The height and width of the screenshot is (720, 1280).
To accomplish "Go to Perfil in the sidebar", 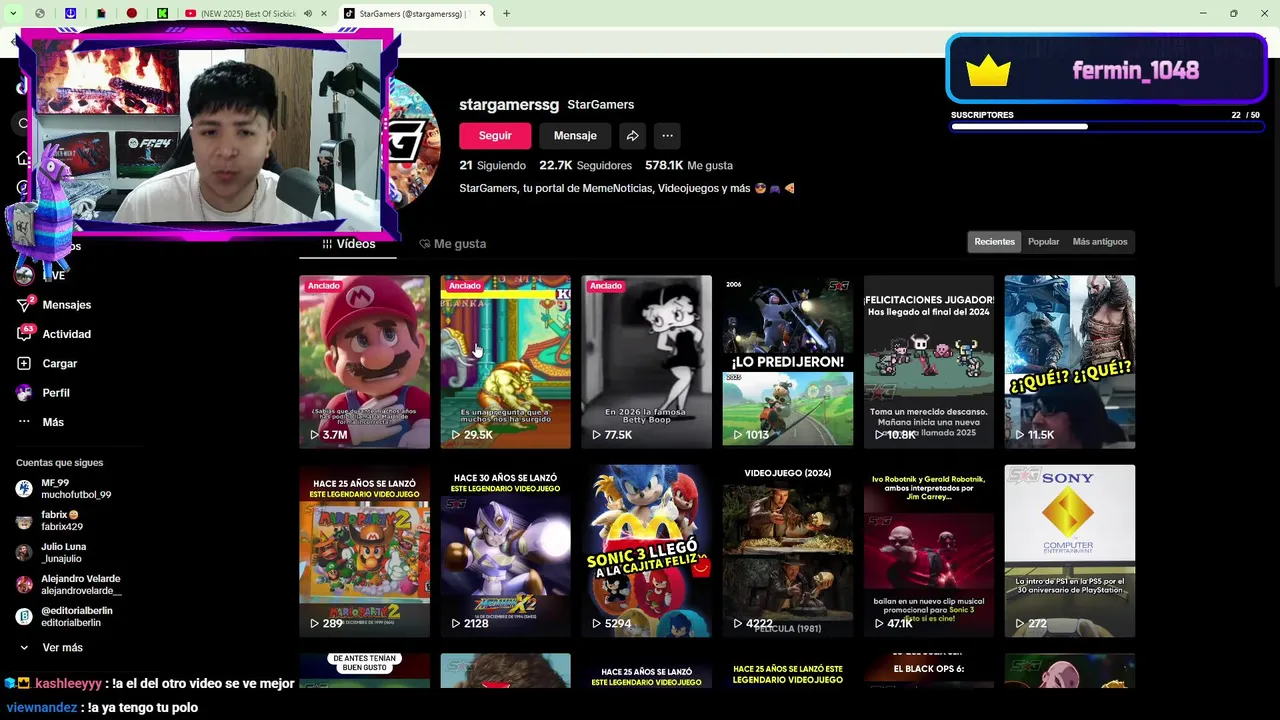I will click(43, 393).
